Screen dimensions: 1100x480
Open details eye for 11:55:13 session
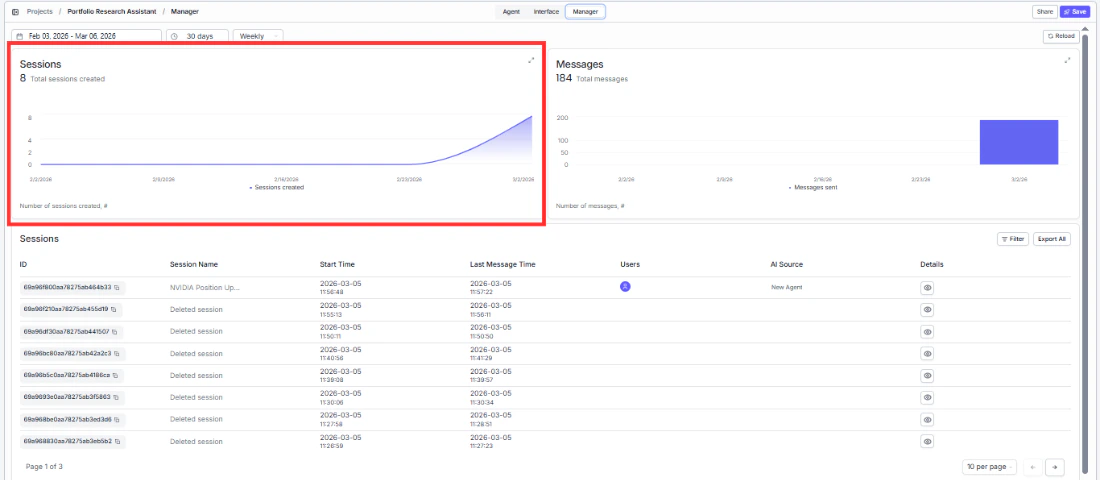tap(927, 309)
